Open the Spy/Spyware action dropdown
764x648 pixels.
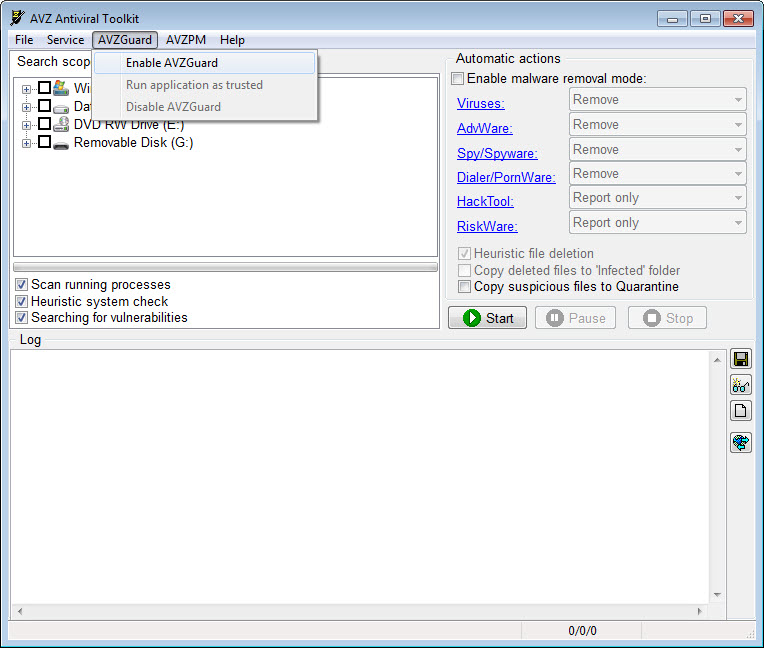(657, 150)
